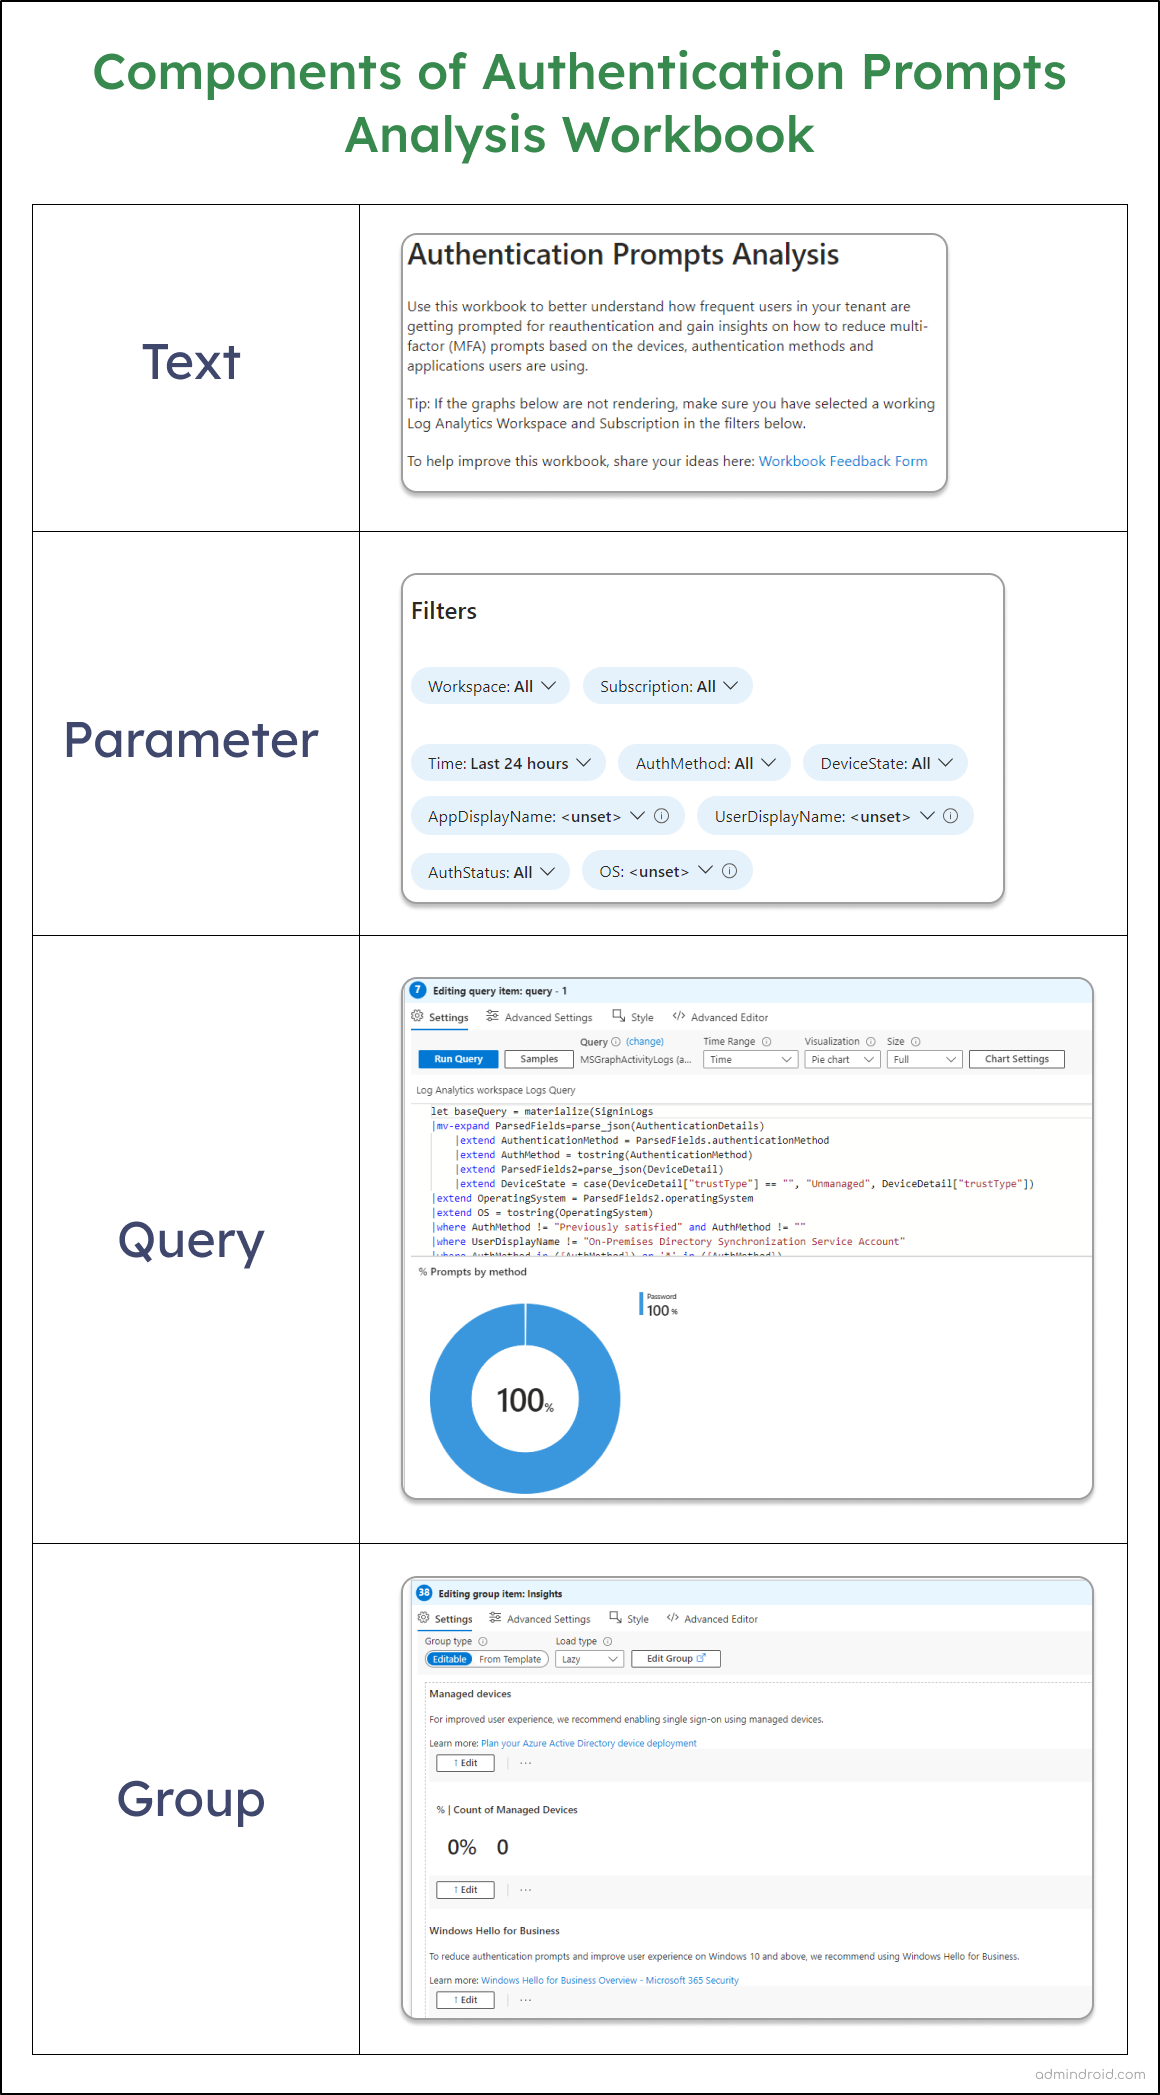Click the Run Query button

[x=458, y=1059]
